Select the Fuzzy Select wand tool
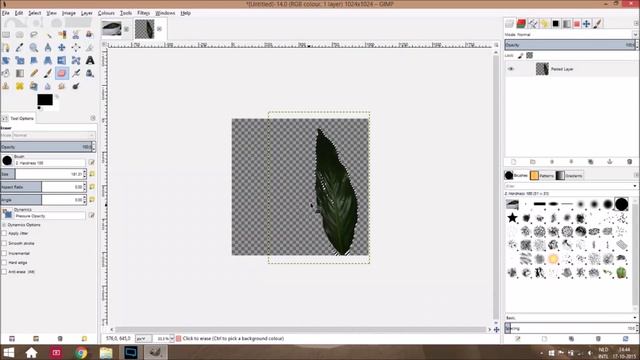The height and width of the screenshot is (360, 640). (x=48, y=35)
